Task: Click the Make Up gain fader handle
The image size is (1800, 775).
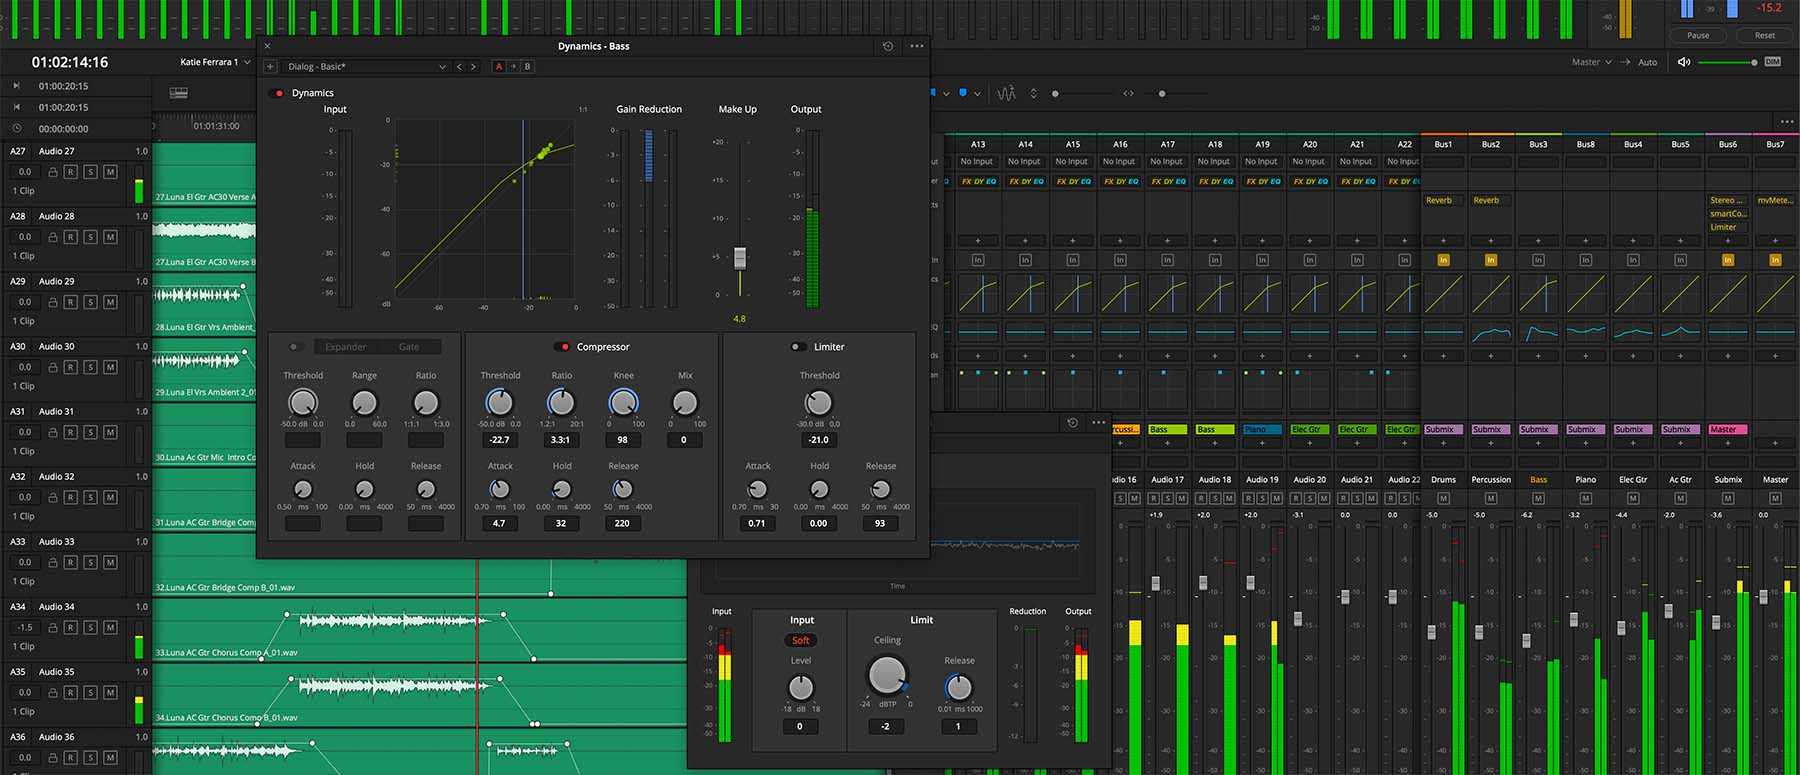Action: (x=740, y=258)
